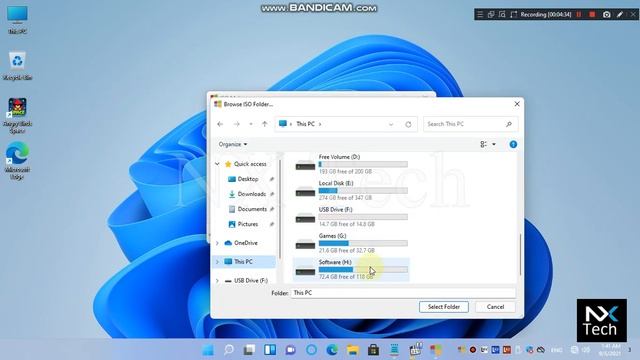The image size is (640, 360).
Task: Open the Organize menu
Action: click(x=233, y=144)
